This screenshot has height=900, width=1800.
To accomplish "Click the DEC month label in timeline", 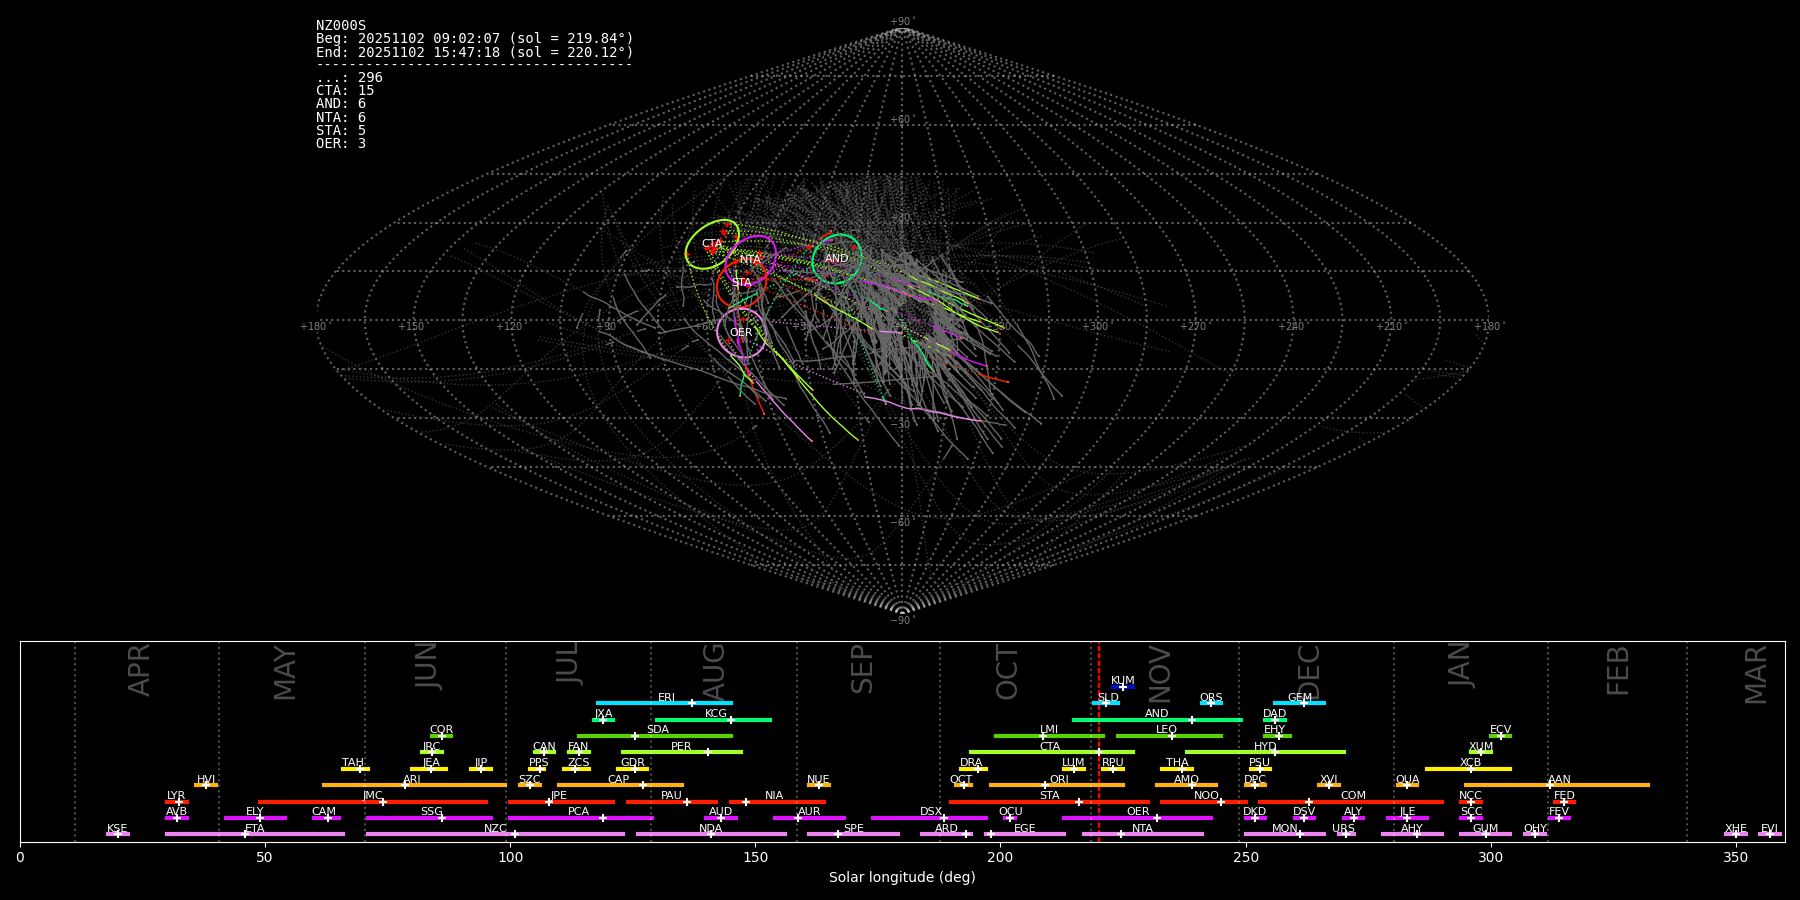I will pyautogui.click(x=1309, y=673).
